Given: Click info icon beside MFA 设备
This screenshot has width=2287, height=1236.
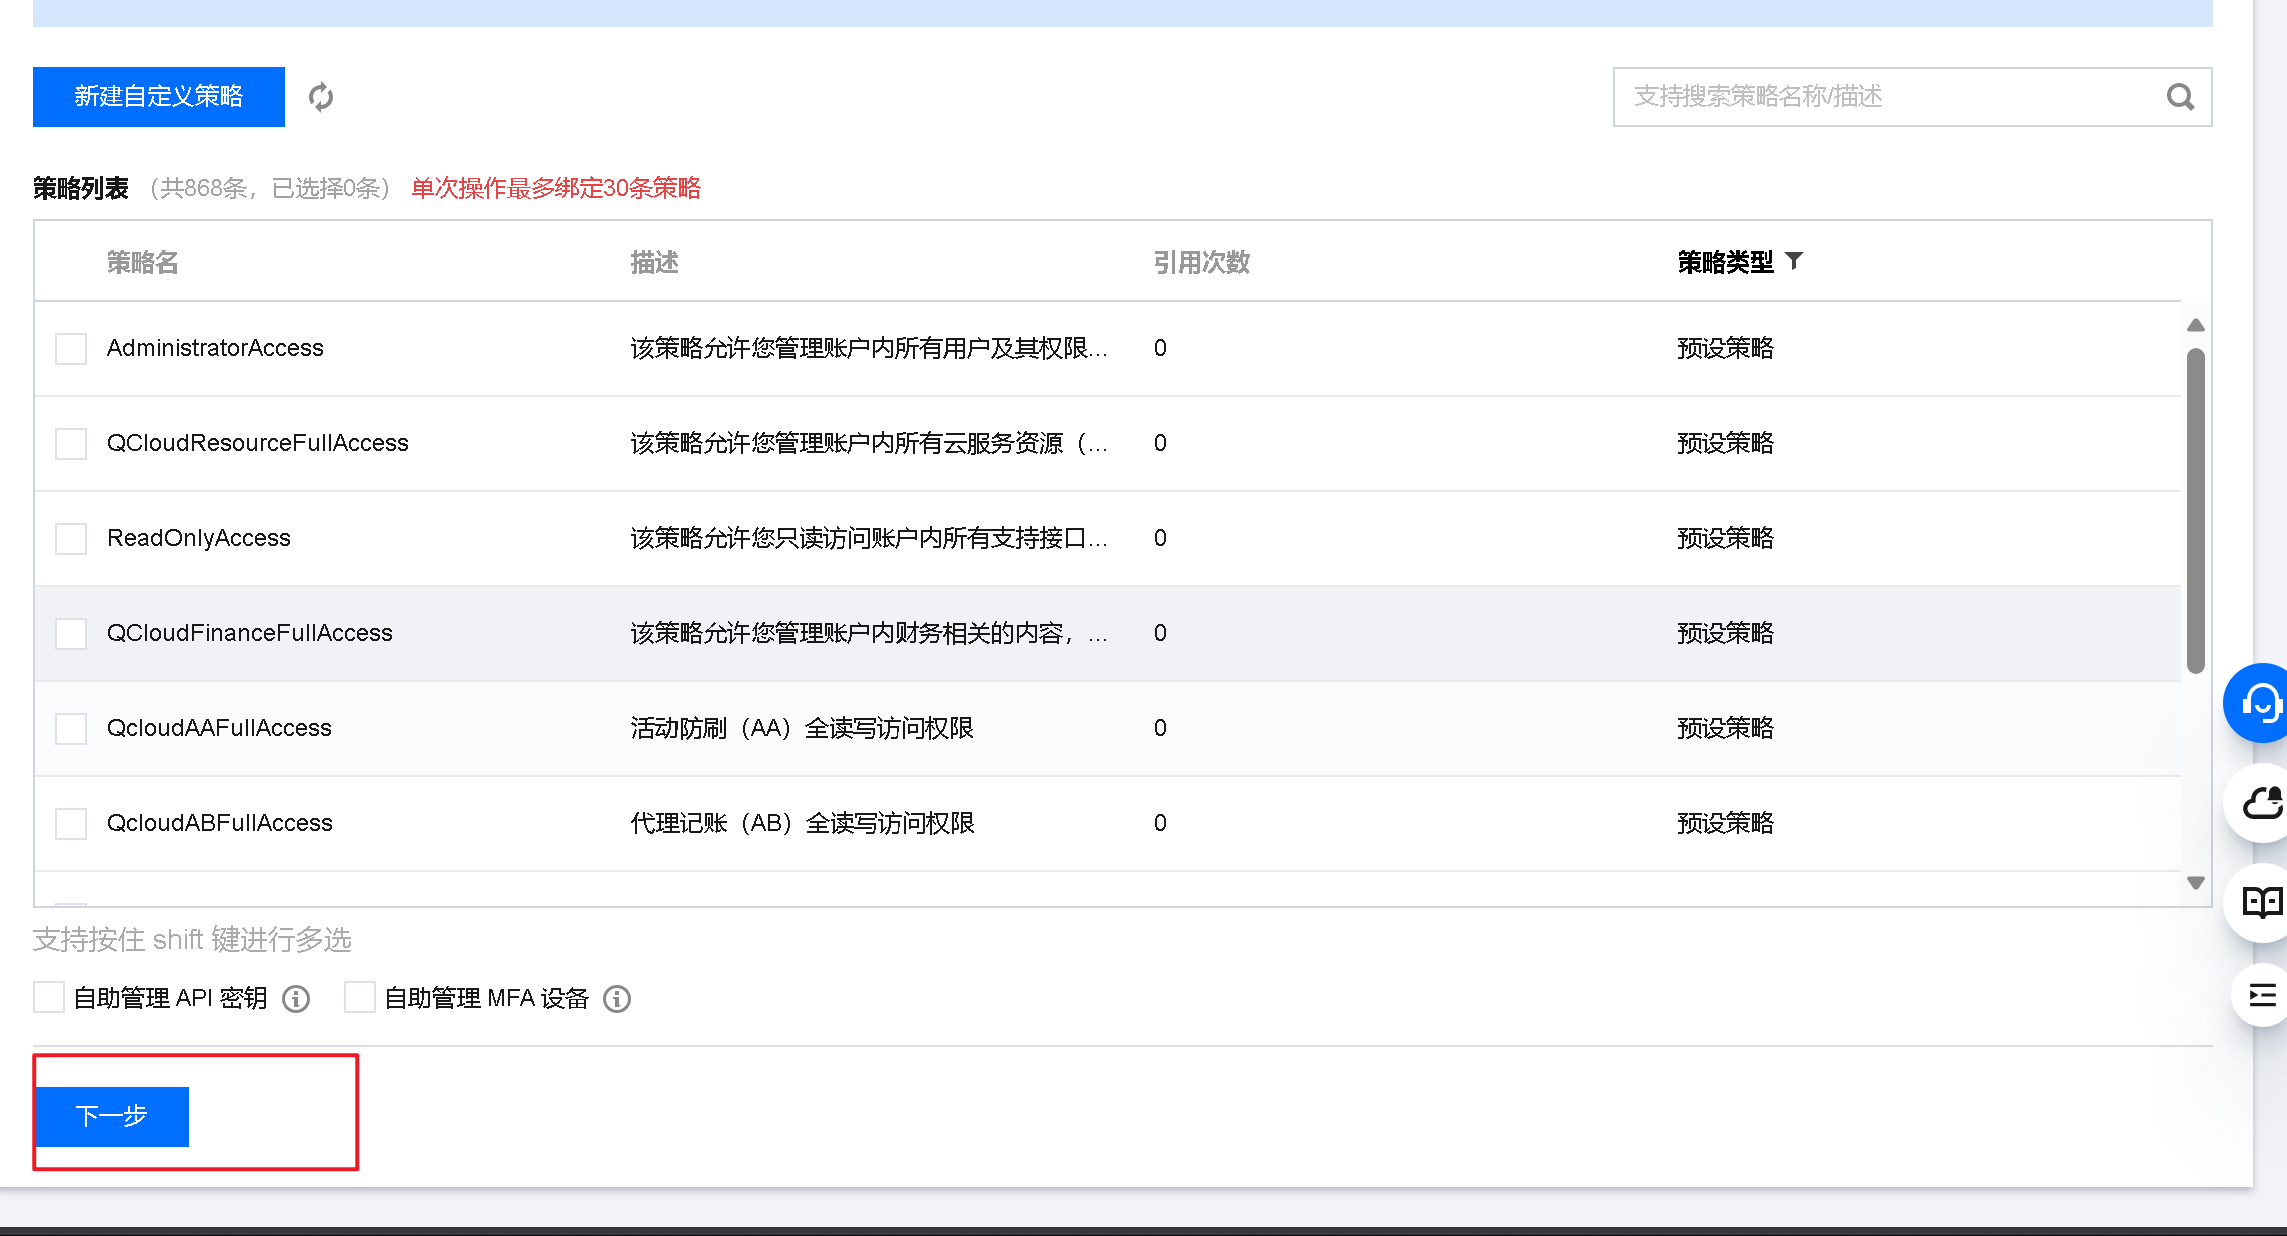Looking at the screenshot, I should coord(617,999).
